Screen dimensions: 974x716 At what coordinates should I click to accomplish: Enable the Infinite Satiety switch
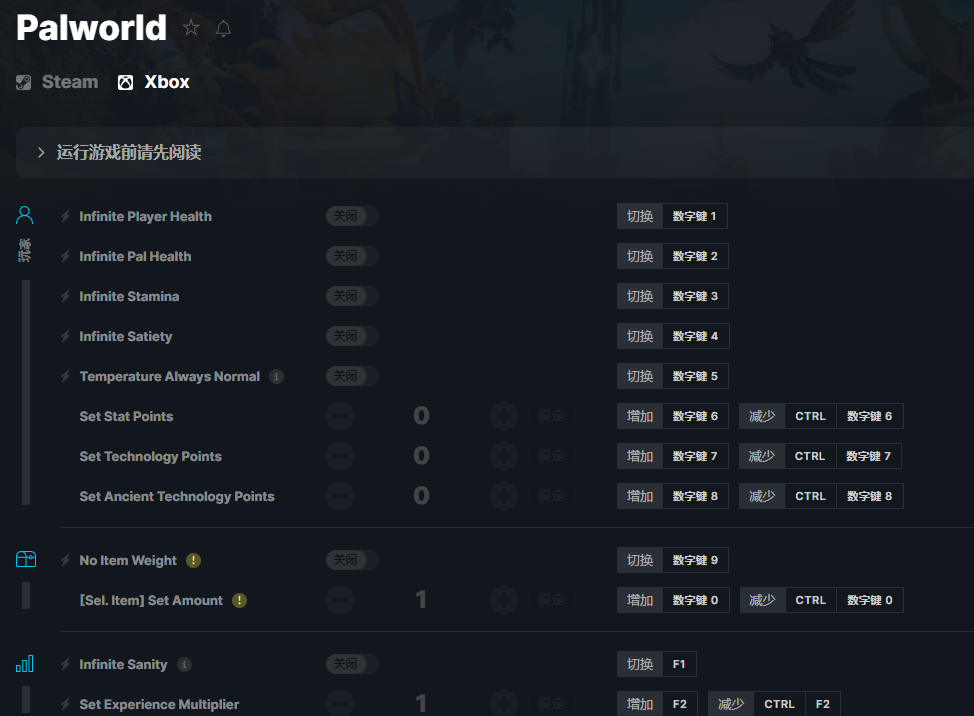(353, 336)
